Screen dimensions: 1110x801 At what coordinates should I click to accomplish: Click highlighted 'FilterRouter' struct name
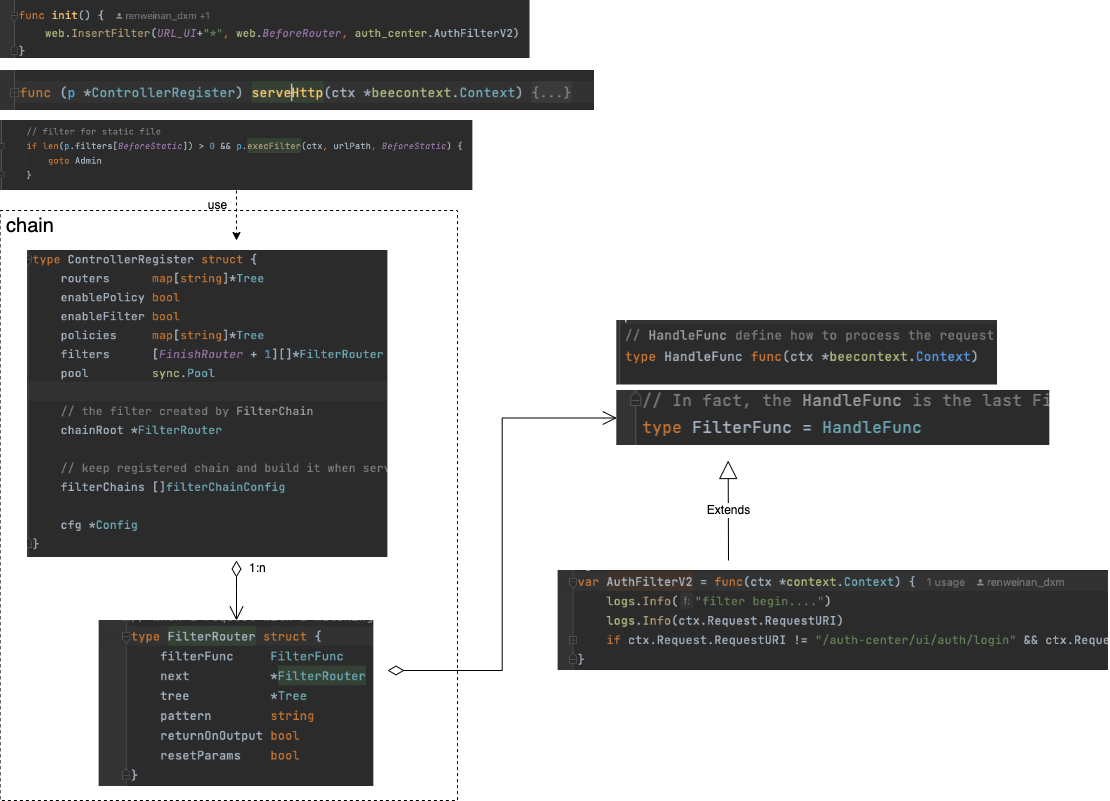click(x=211, y=637)
